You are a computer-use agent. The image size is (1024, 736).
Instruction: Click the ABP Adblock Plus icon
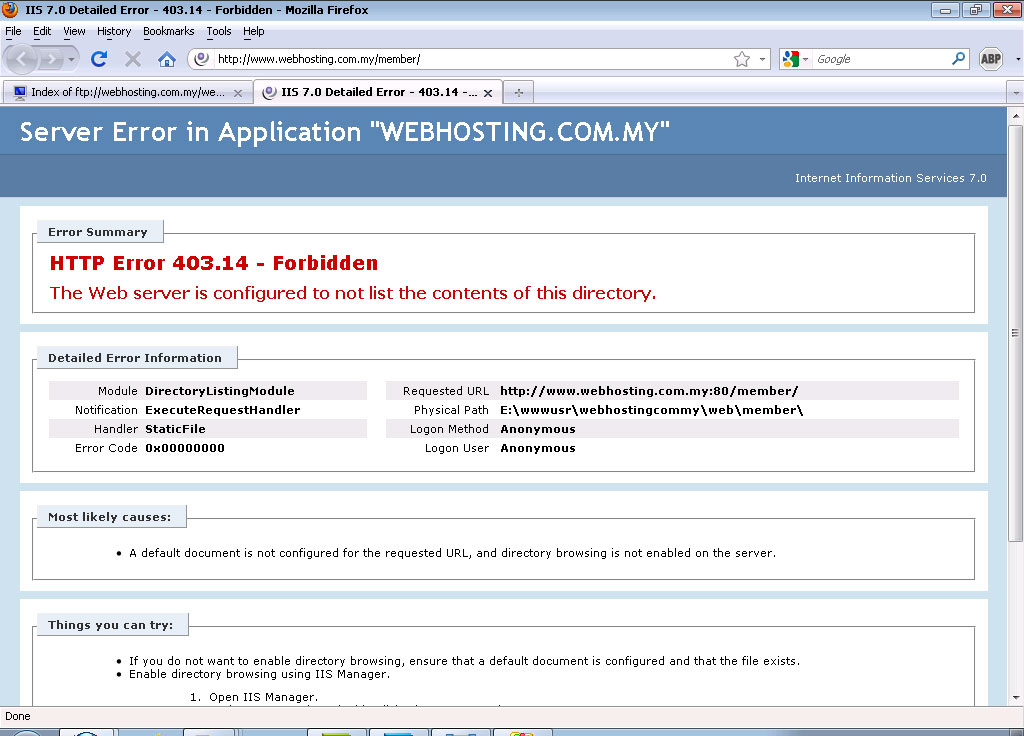click(x=990, y=59)
